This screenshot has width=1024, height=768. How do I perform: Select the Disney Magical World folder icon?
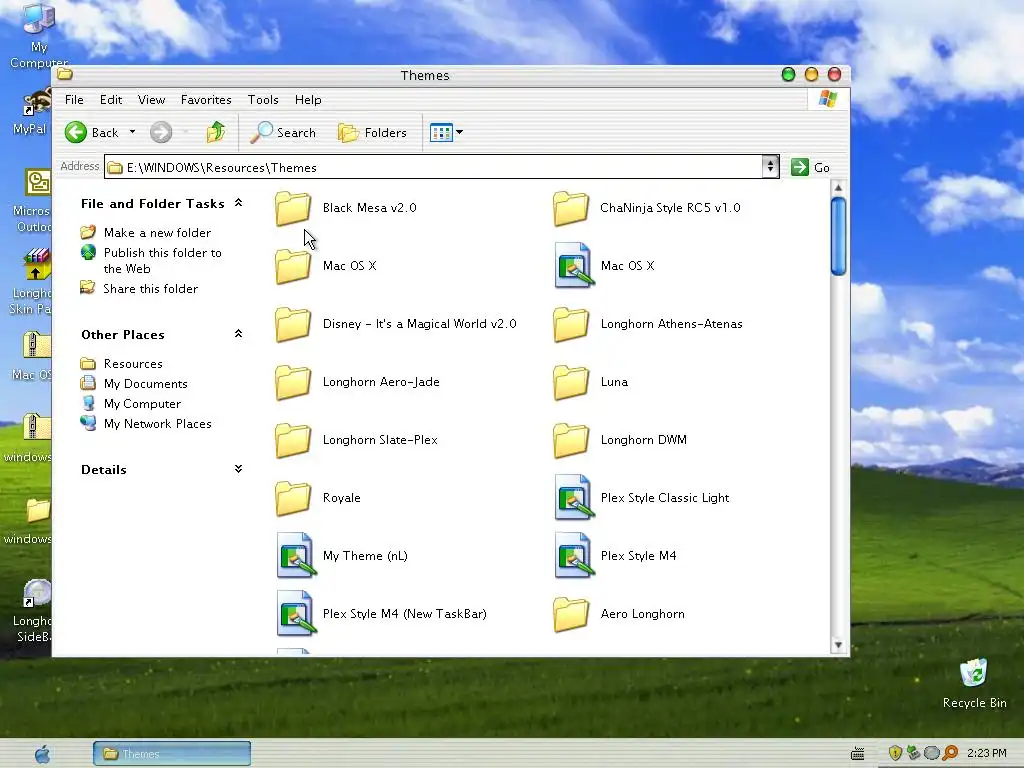293,325
